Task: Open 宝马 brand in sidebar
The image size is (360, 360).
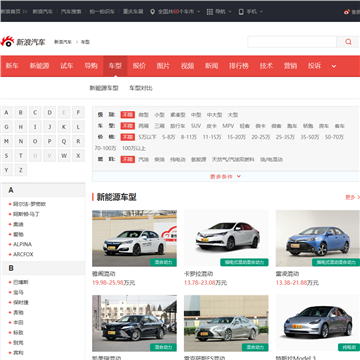Action: [x=18, y=292]
